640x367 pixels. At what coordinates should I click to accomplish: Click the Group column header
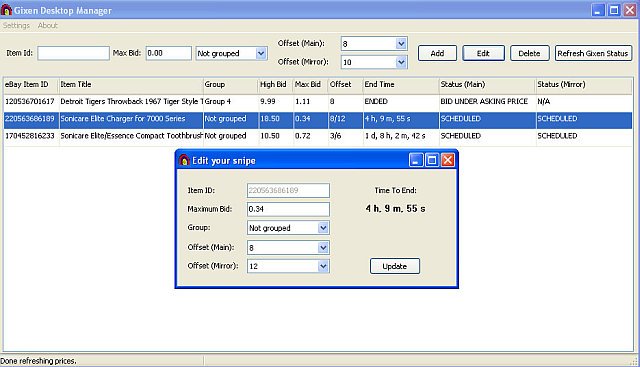click(x=231, y=85)
